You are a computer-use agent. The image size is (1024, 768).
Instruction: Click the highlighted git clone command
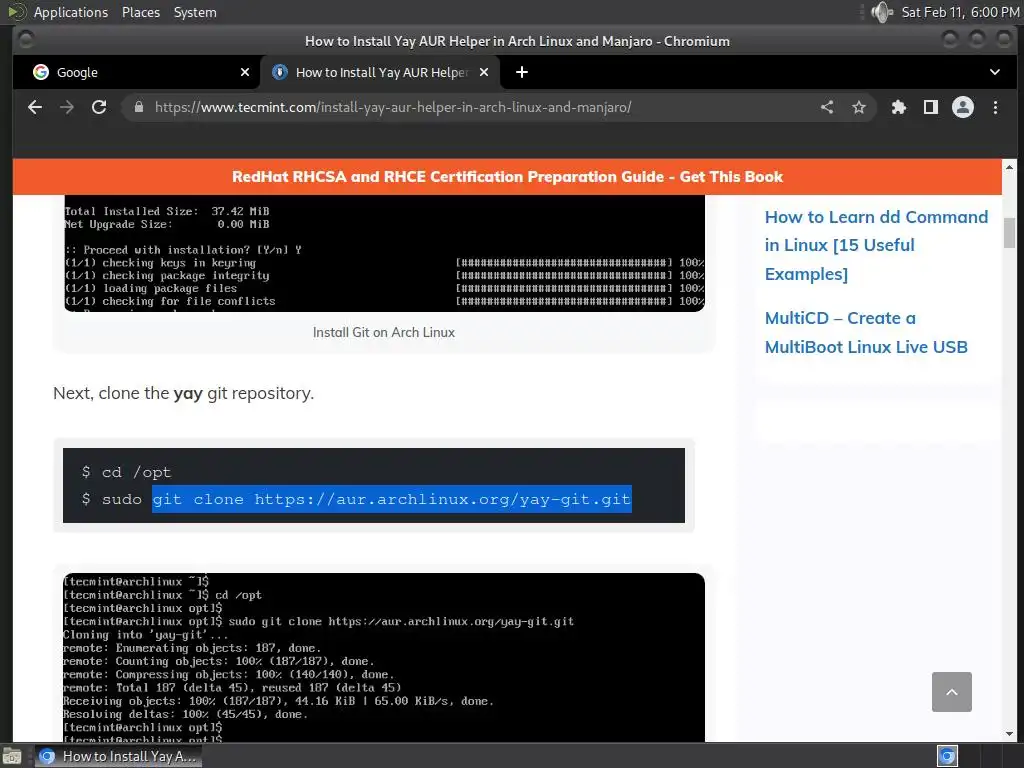[392, 499]
